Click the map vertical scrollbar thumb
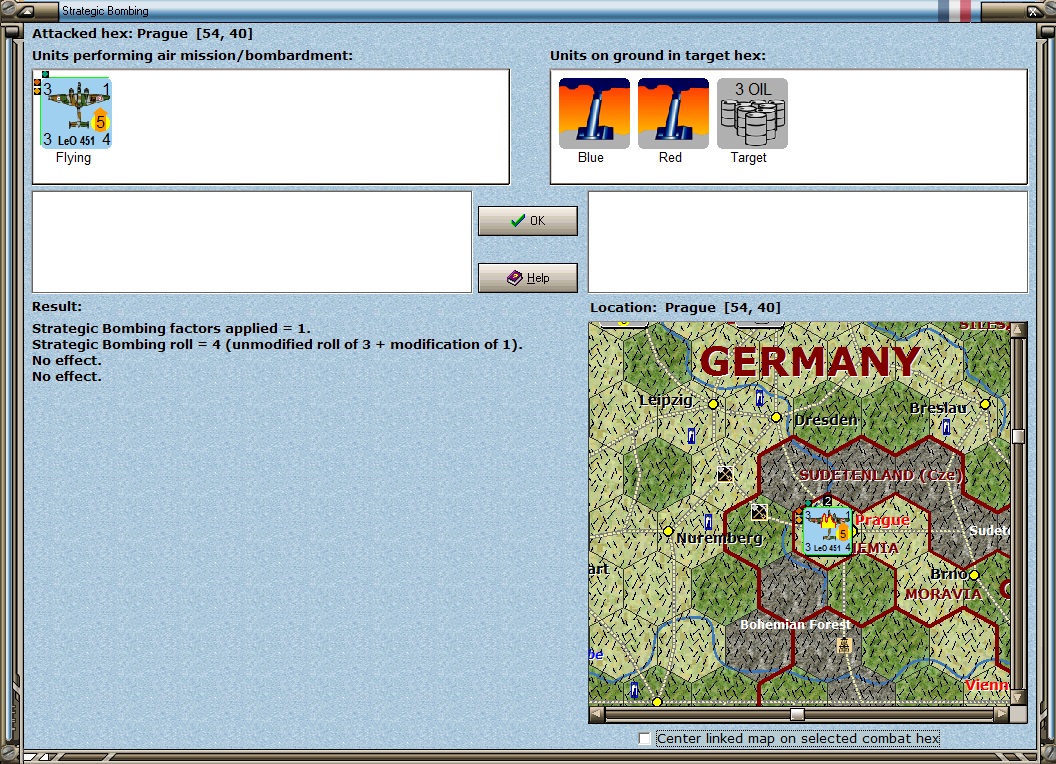The image size is (1056, 764). tap(1018, 436)
